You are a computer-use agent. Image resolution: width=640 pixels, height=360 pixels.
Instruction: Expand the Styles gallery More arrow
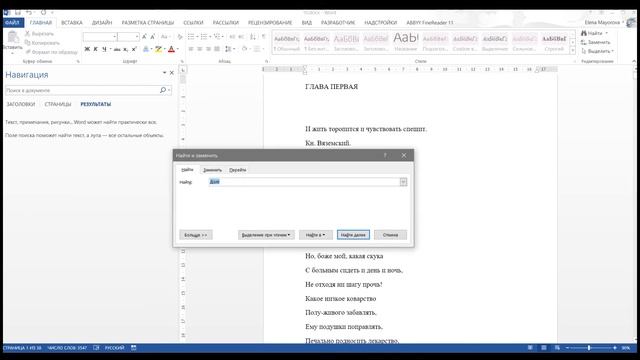click(x=573, y=50)
